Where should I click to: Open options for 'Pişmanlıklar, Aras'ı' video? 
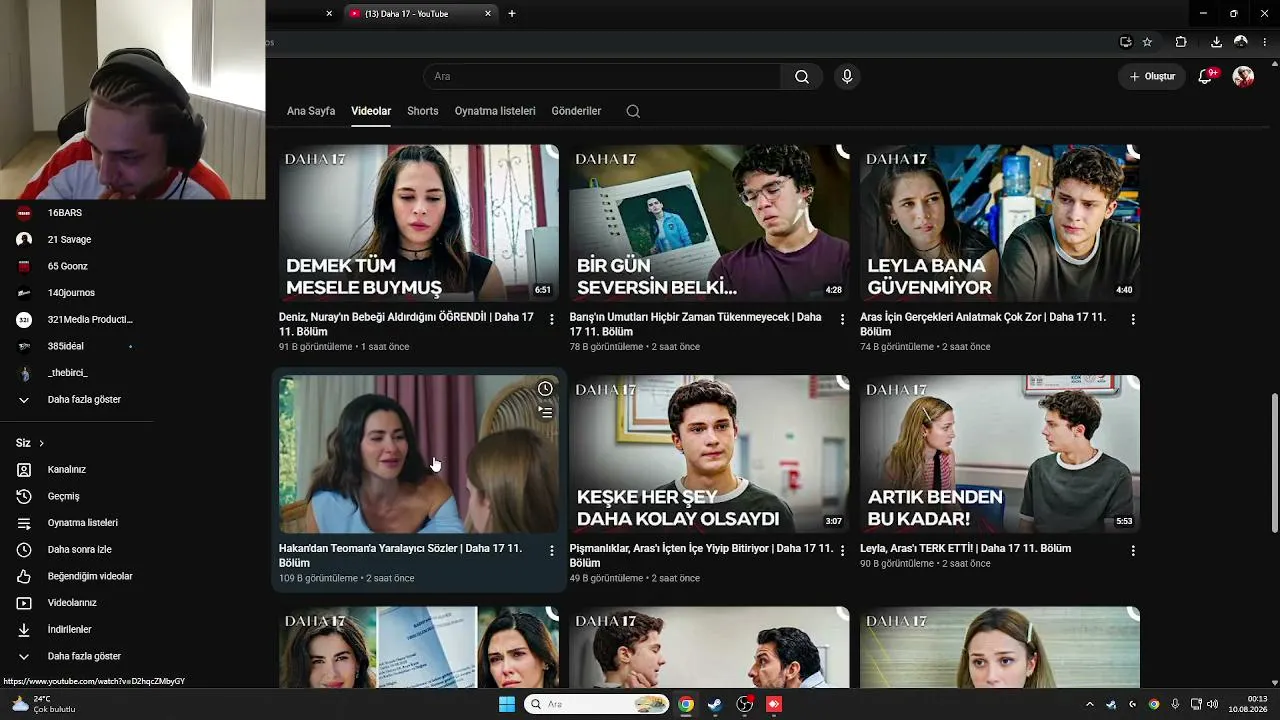coord(842,550)
